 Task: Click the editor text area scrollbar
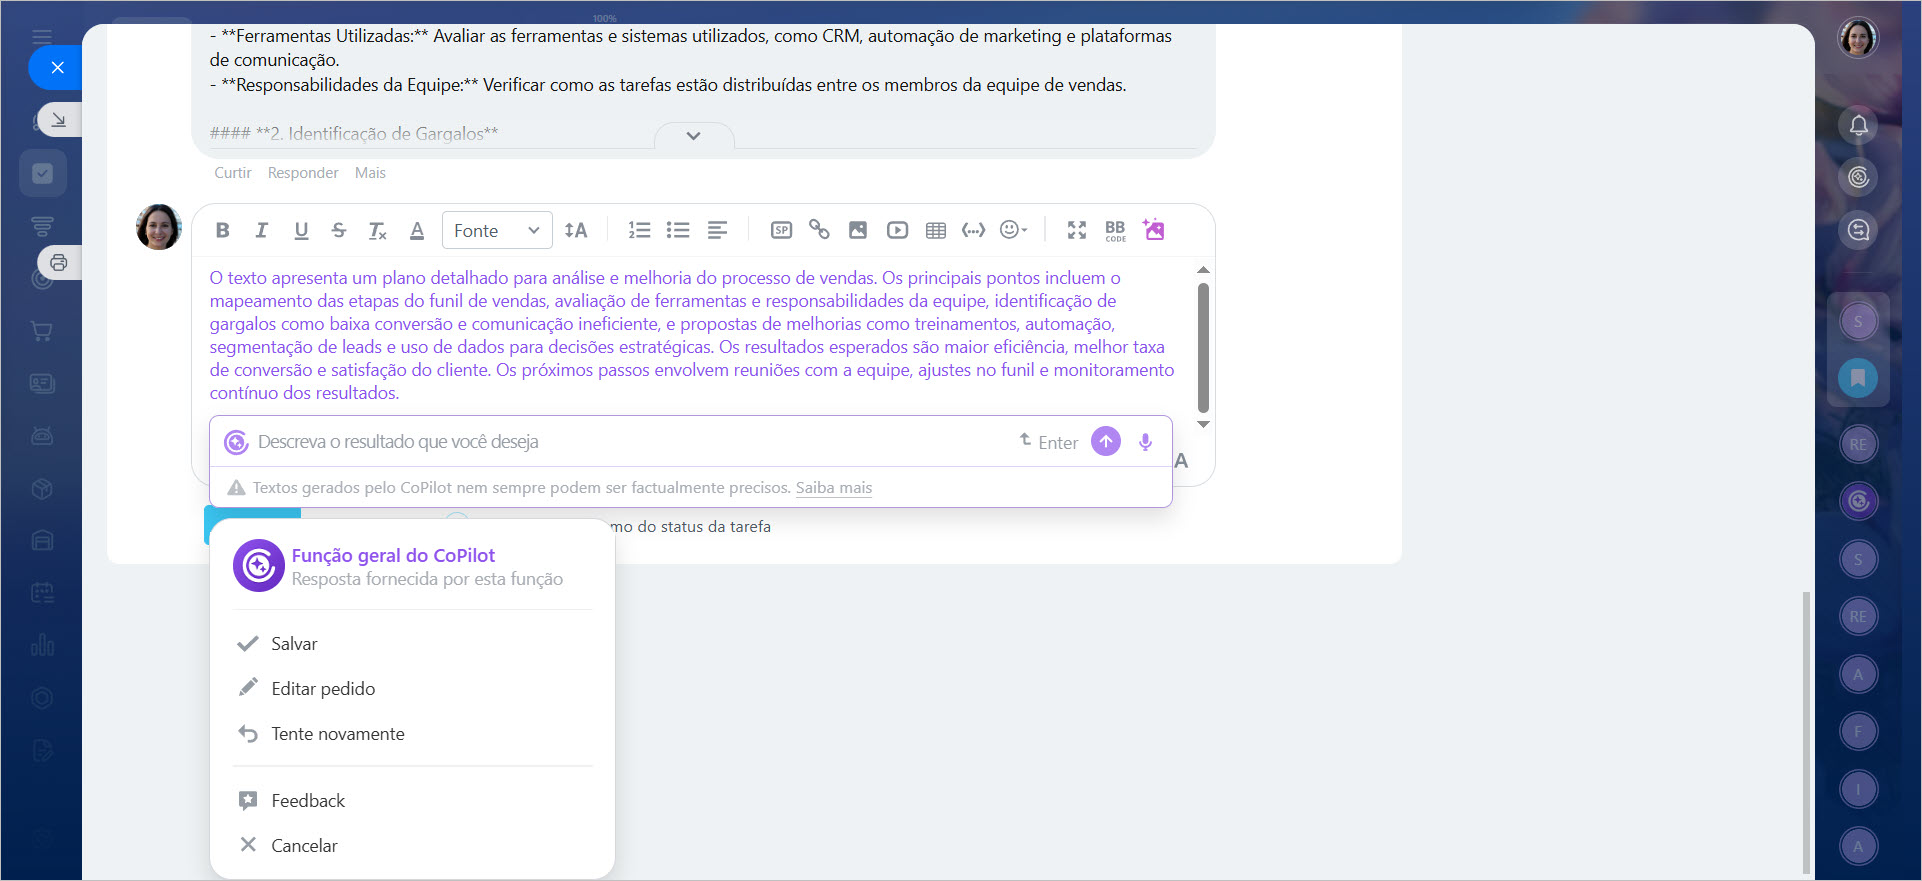(x=1203, y=348)
